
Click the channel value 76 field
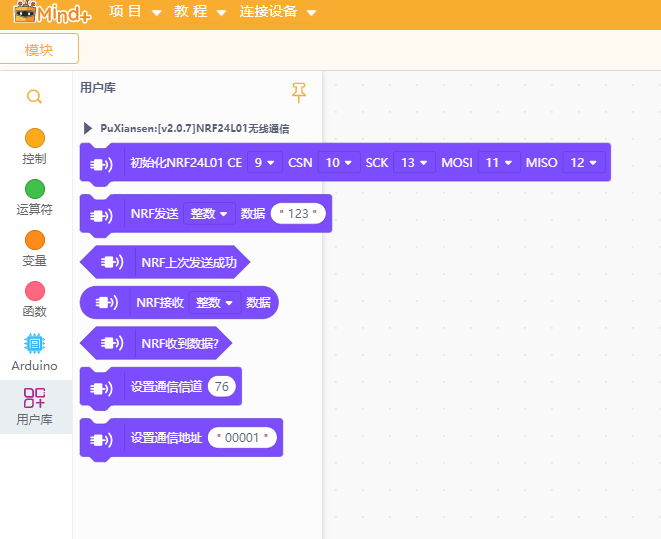[221, 386]
